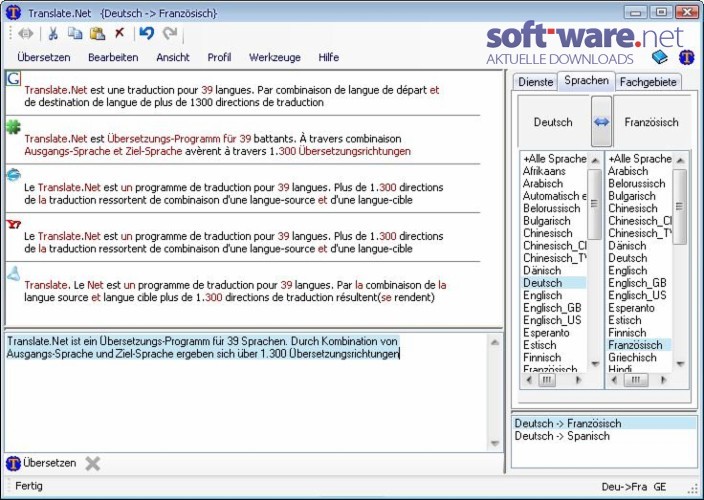Select Französisch in target language list
The height and width of the screenshot is (500, 704).
point(639,345)
